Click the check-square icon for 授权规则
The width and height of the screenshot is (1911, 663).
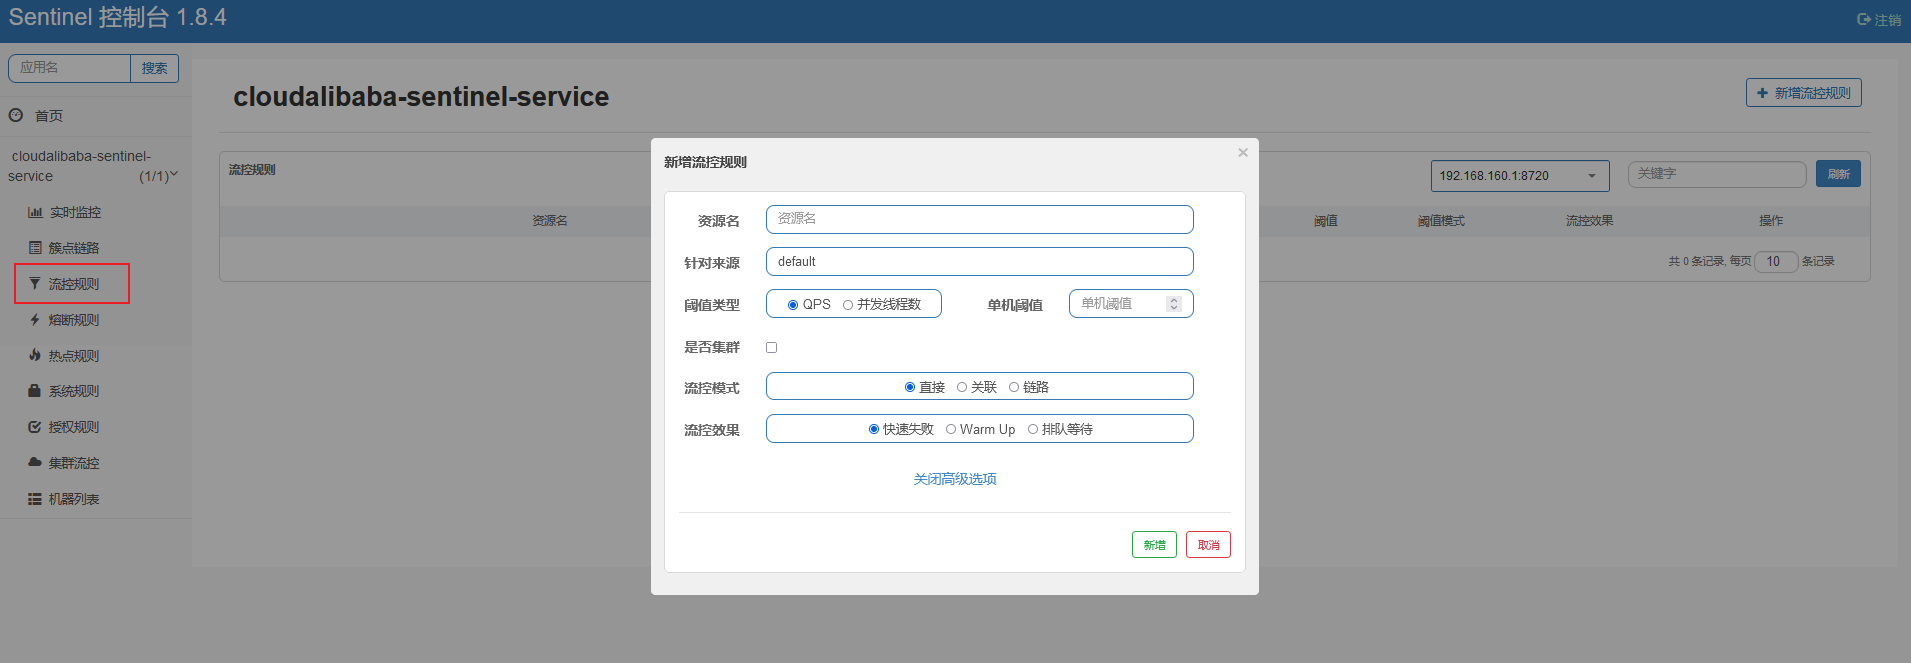pyautogui.click(x=35, y=427)
